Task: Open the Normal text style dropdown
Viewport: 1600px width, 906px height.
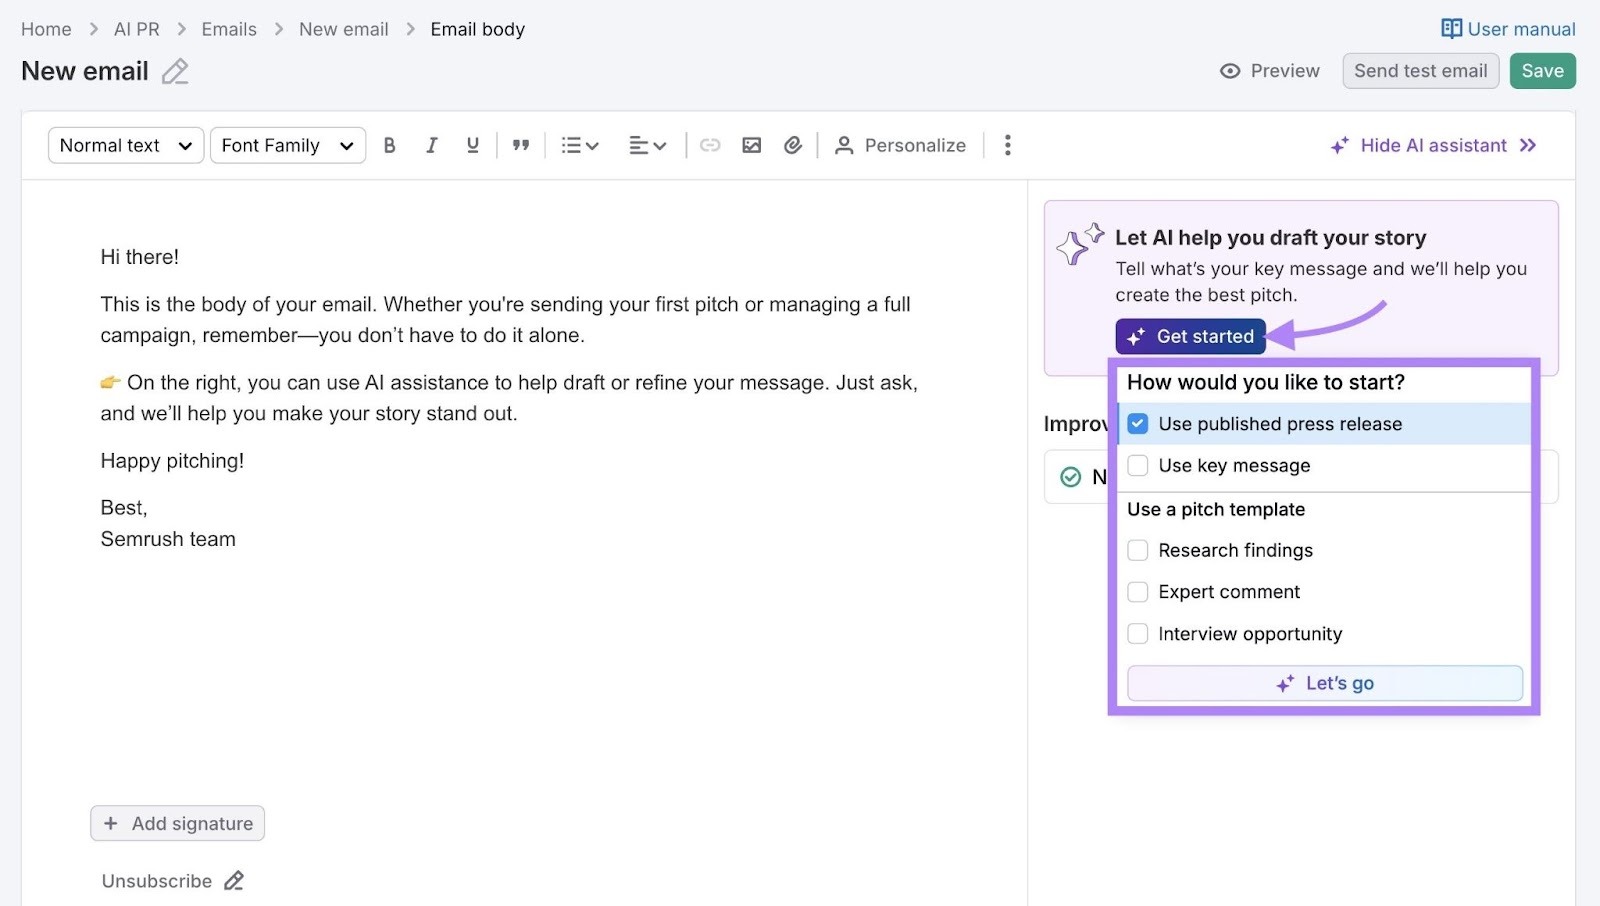Action: coord(124,145)
